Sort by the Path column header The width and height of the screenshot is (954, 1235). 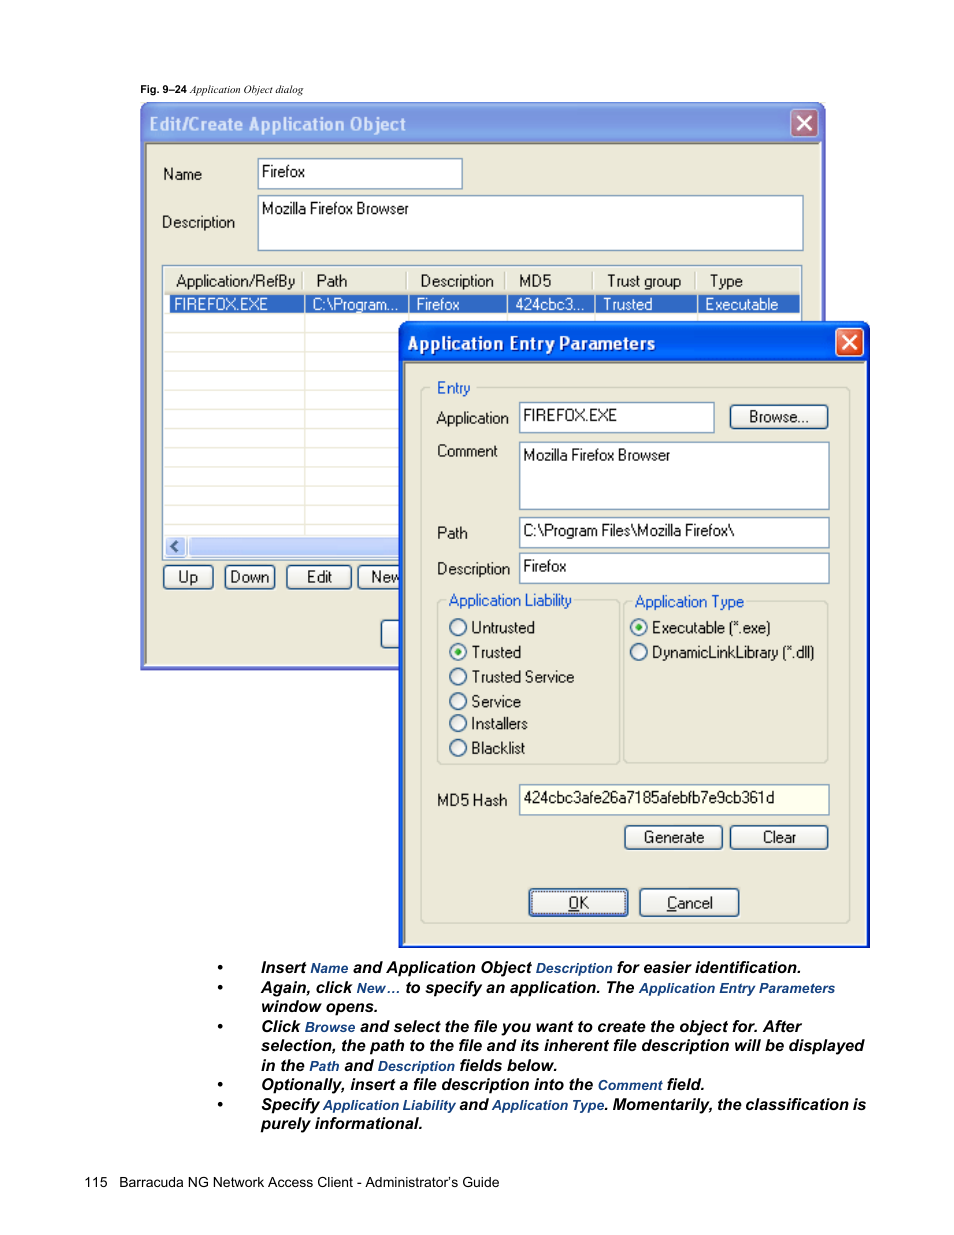pyautogui.click(x=356, y=281)
